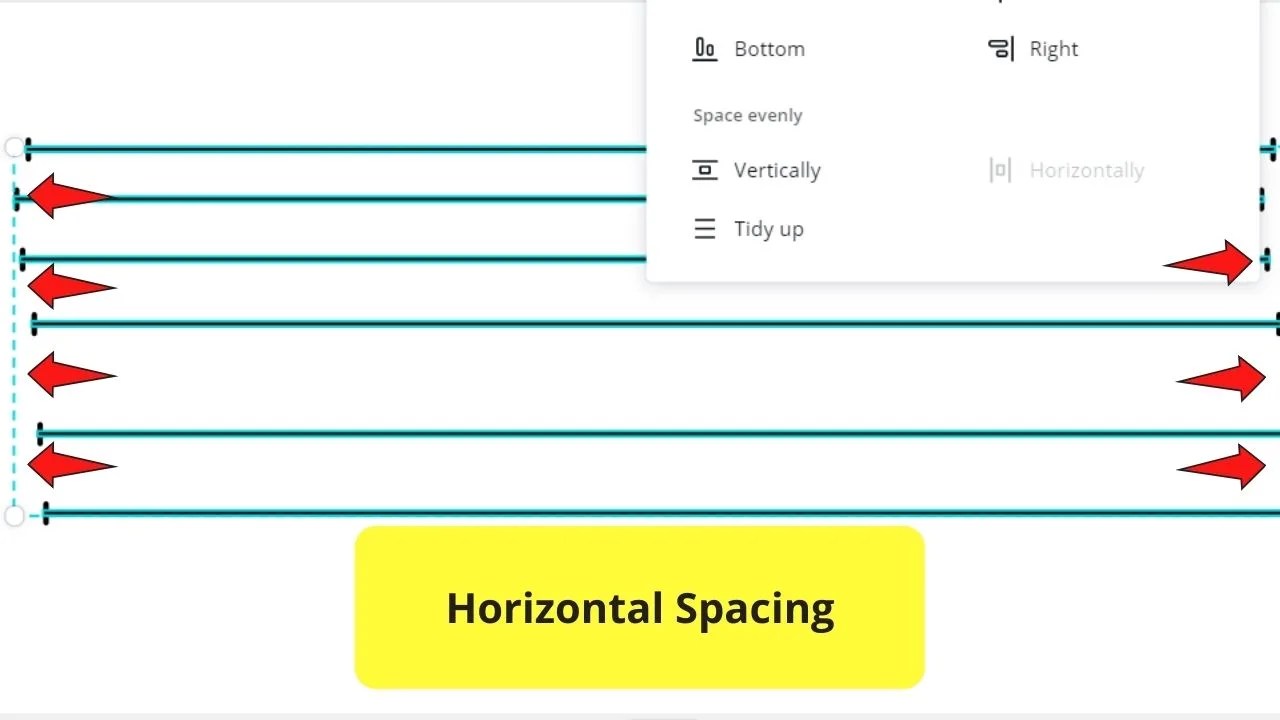Choose Right alignment from the menu

tap(1053, 48)
